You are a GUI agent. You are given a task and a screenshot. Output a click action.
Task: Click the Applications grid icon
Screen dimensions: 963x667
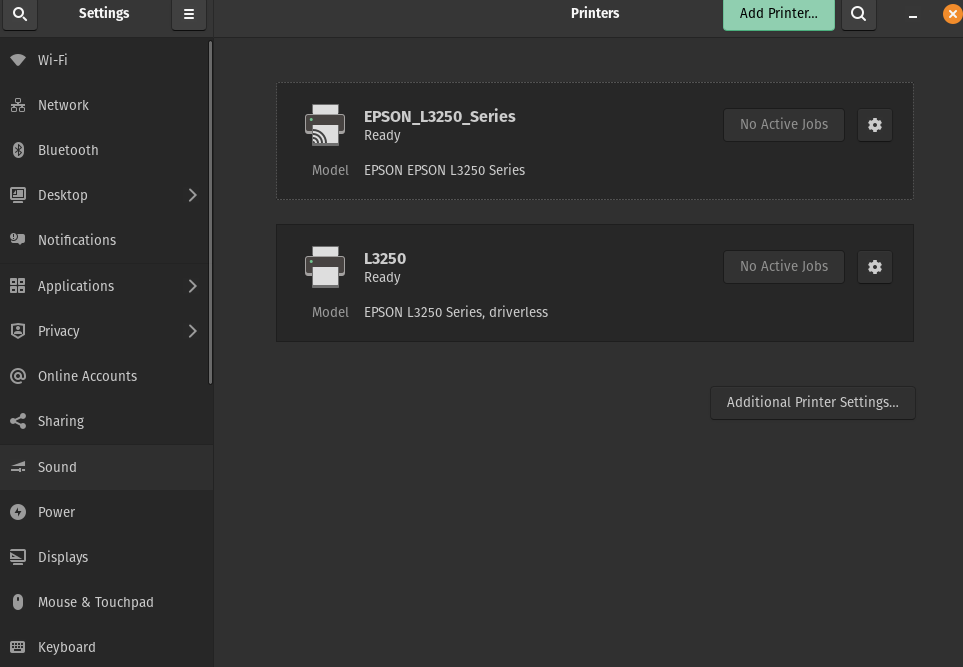tap(18, 286)
